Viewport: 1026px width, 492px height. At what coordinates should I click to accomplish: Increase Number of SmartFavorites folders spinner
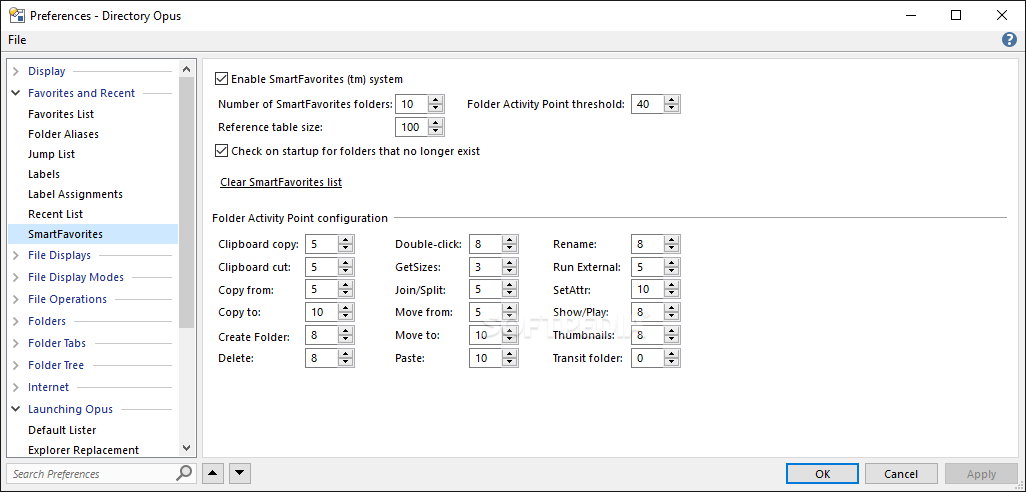point(436,100)
